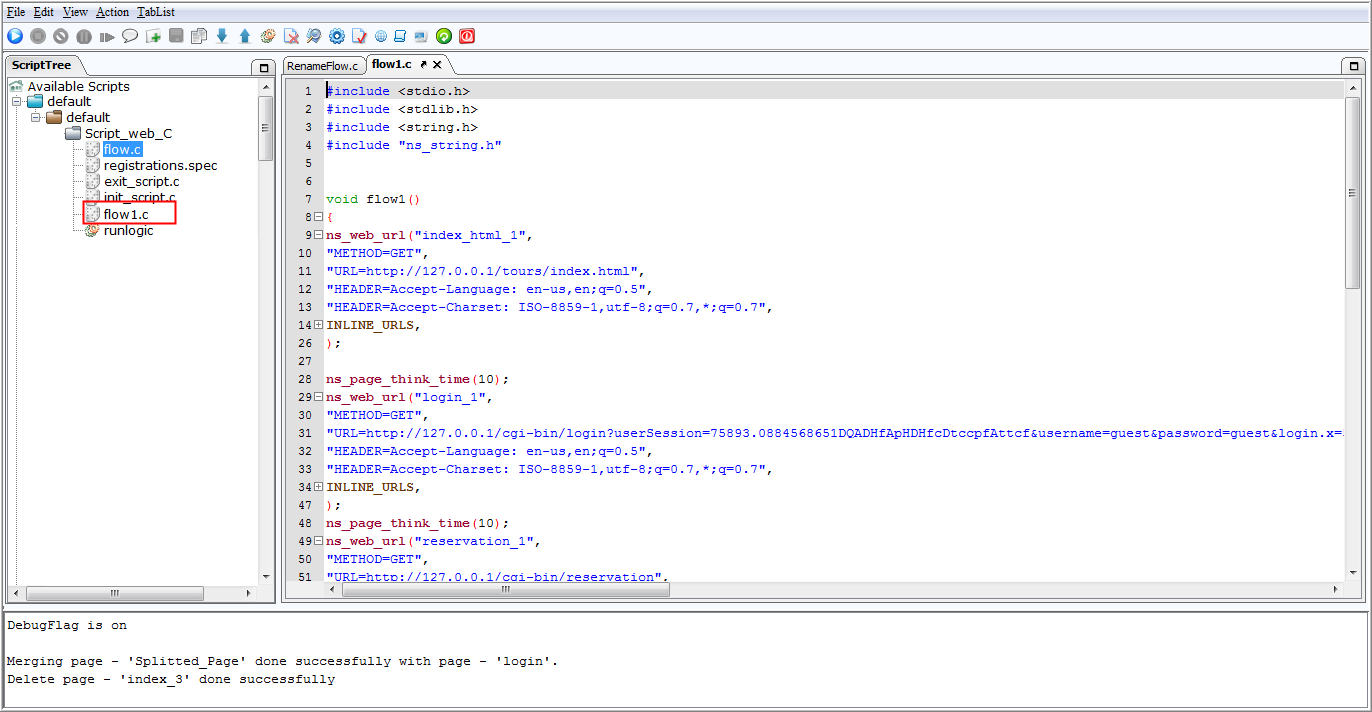
Task: Expand INLINE_URLS fold at line 14
Action: click(318, 325)
